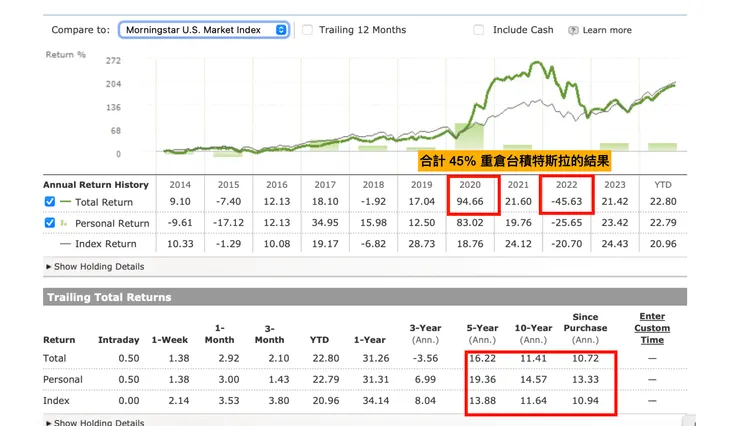Click the -20.70 Index Return value

pos(566,244)
